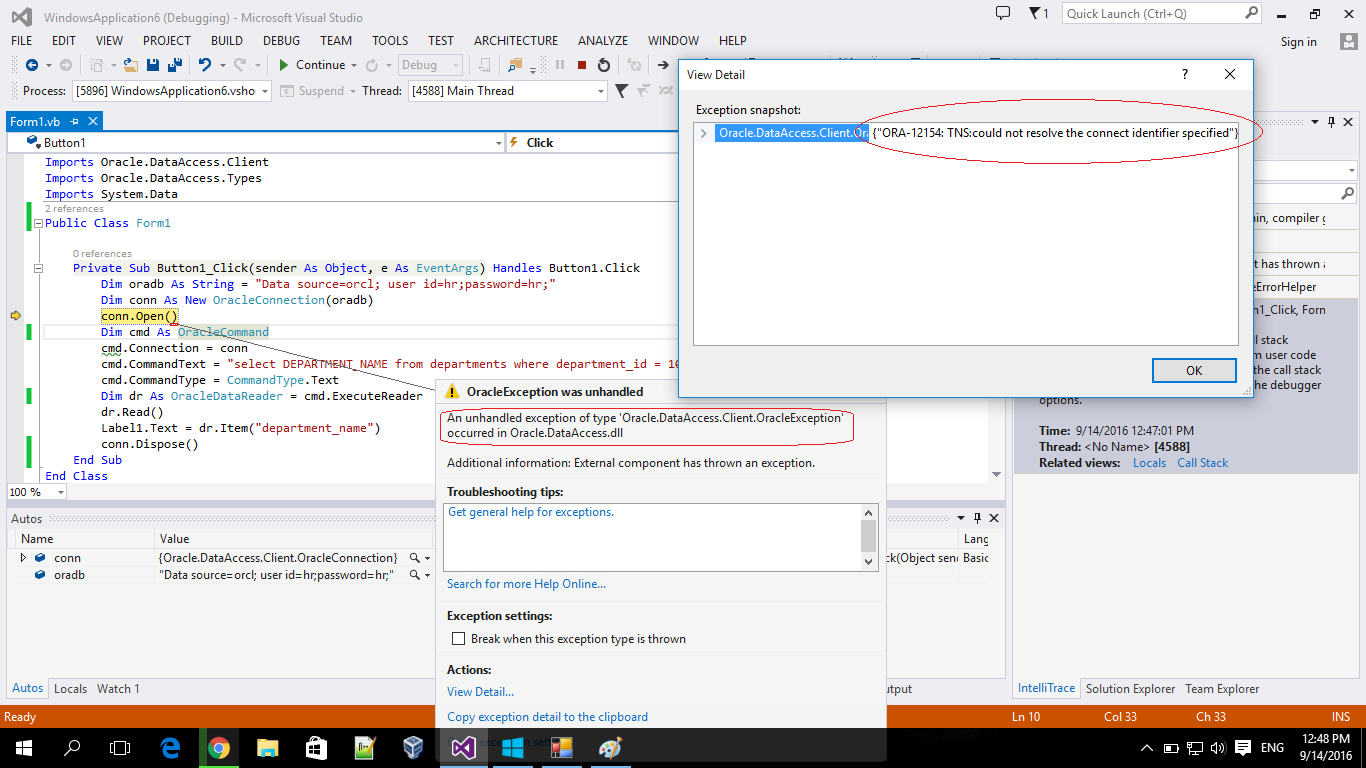Screen dimensions: 1366x768
Task: Open Visual Studio from the taskbar
Action: tap(463, 748)
